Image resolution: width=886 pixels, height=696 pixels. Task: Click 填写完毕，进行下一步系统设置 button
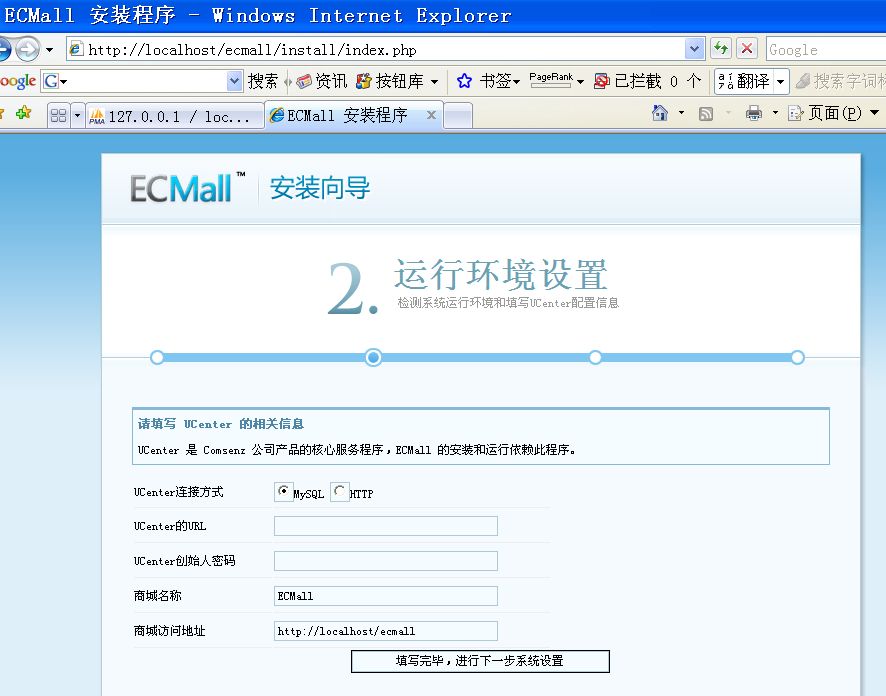tap(480, 661)
